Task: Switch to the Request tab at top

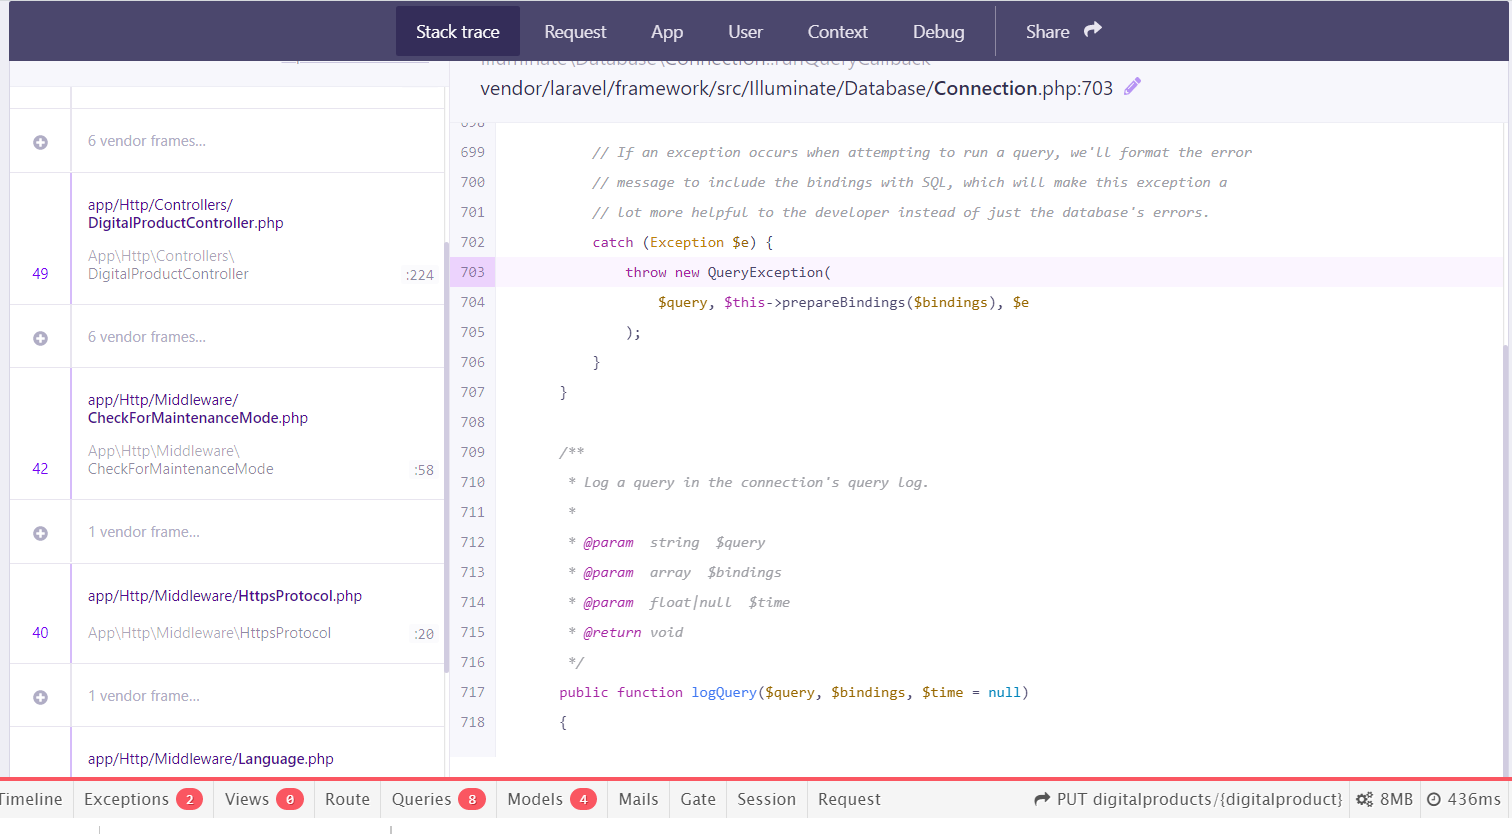Action: [575, 31]
